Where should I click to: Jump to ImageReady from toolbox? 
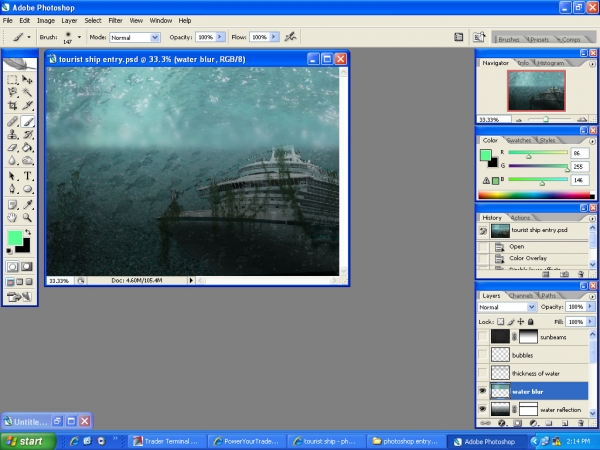pos(19,297)
